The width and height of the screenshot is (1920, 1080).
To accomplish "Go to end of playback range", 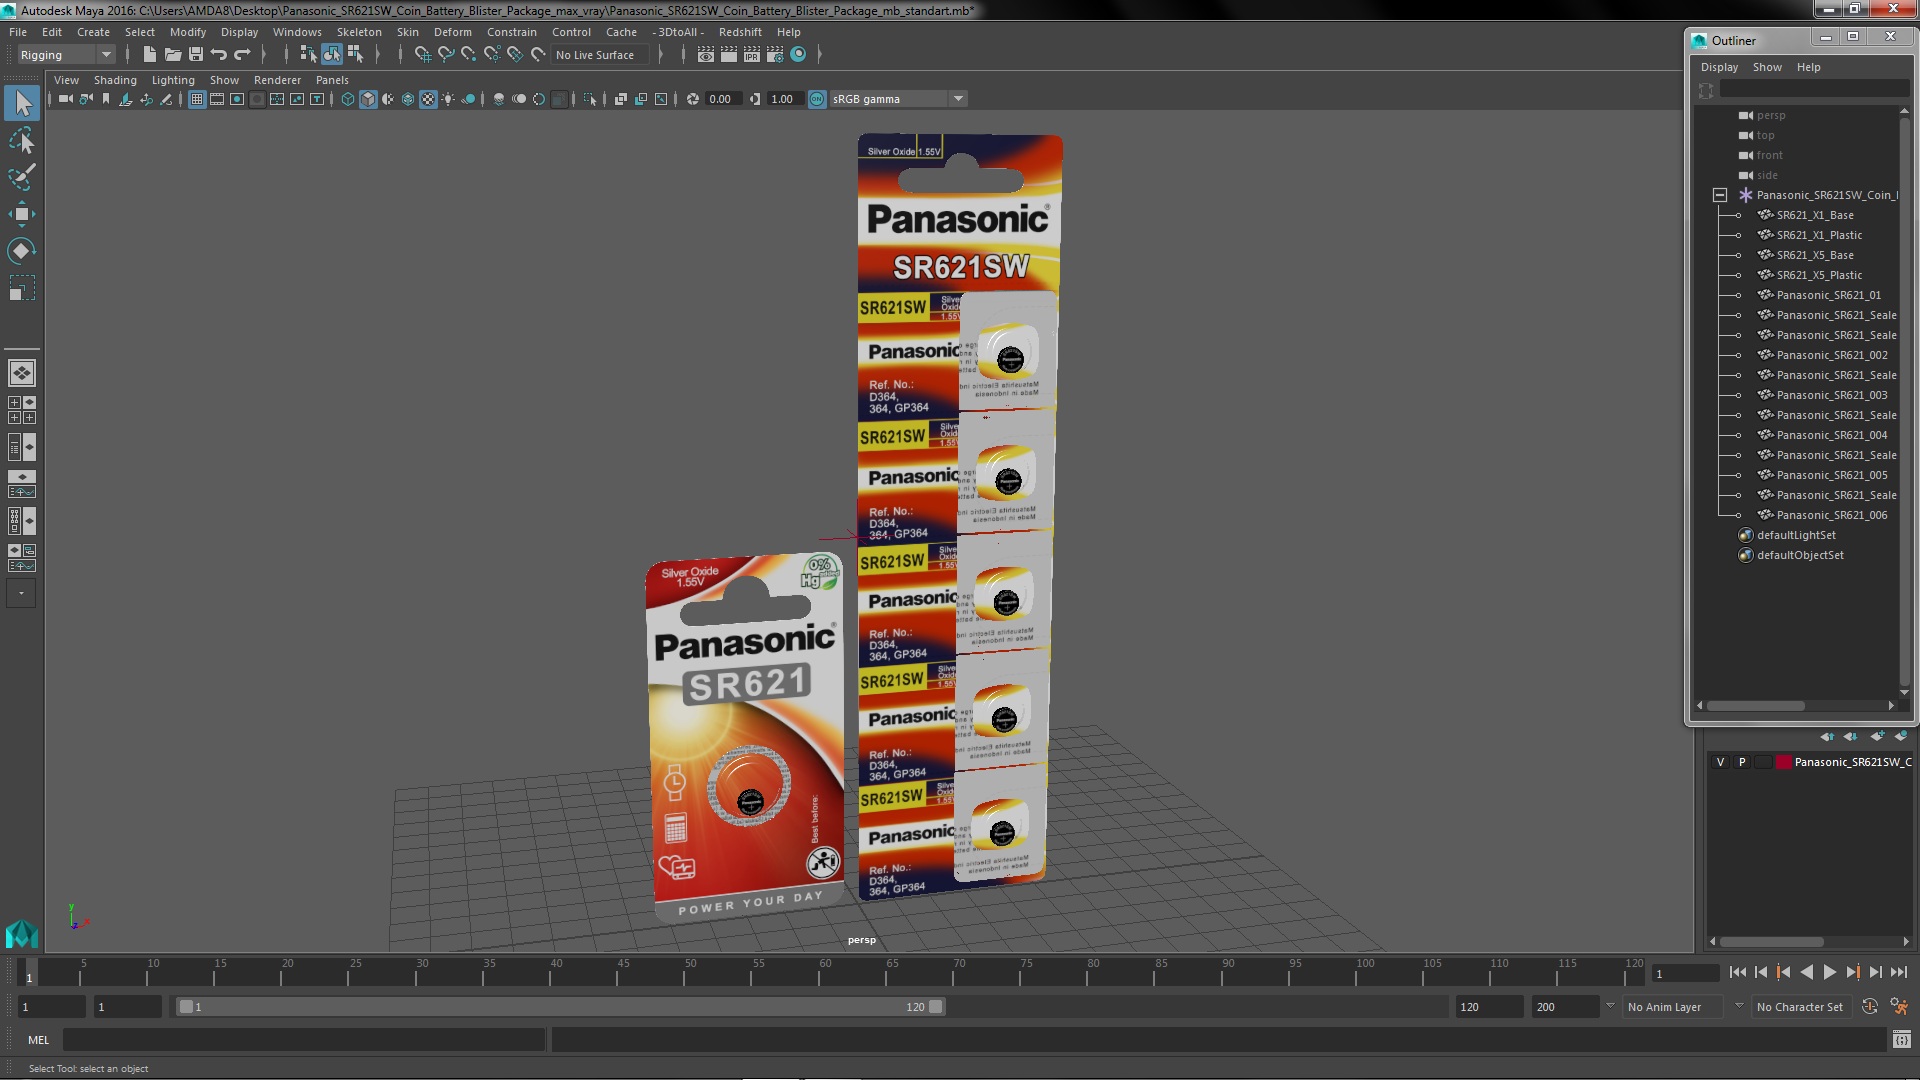I will coord(1898,972).
